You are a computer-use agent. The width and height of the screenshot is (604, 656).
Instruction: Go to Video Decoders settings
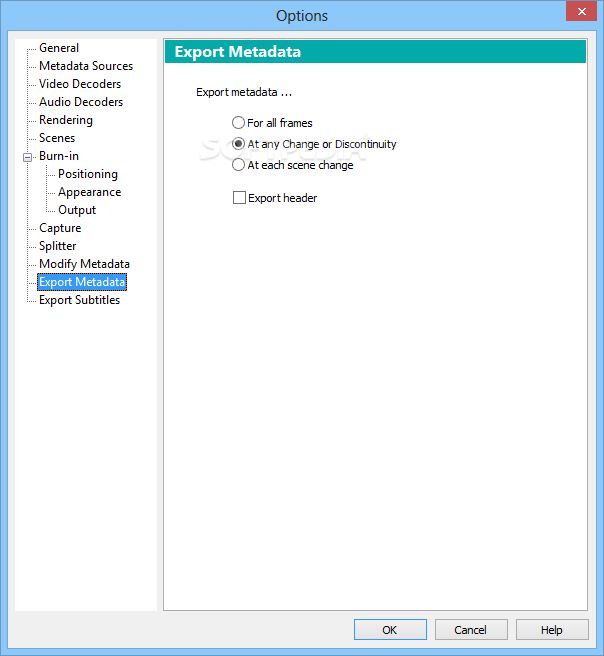(80, 84)
